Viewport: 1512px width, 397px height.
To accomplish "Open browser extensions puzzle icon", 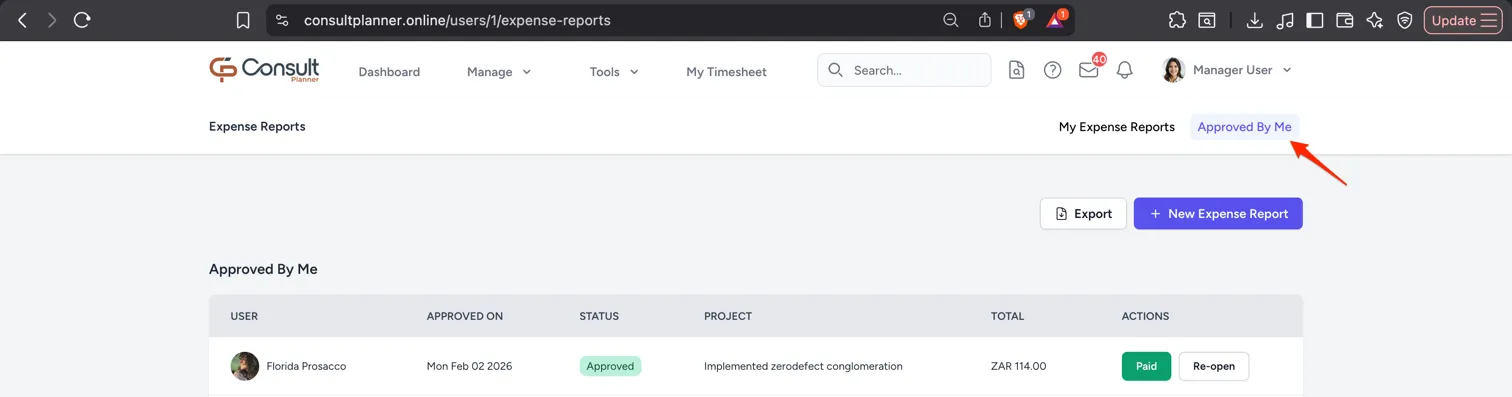I will (1177, 20).
